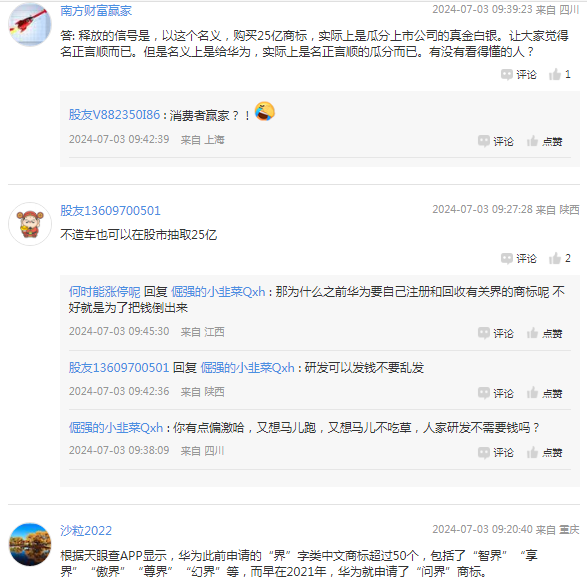Comment on 倔强的小韭菜Qxh's reply from 四川
This screenshot has width=587, height=584.
[x=496, y=453]
